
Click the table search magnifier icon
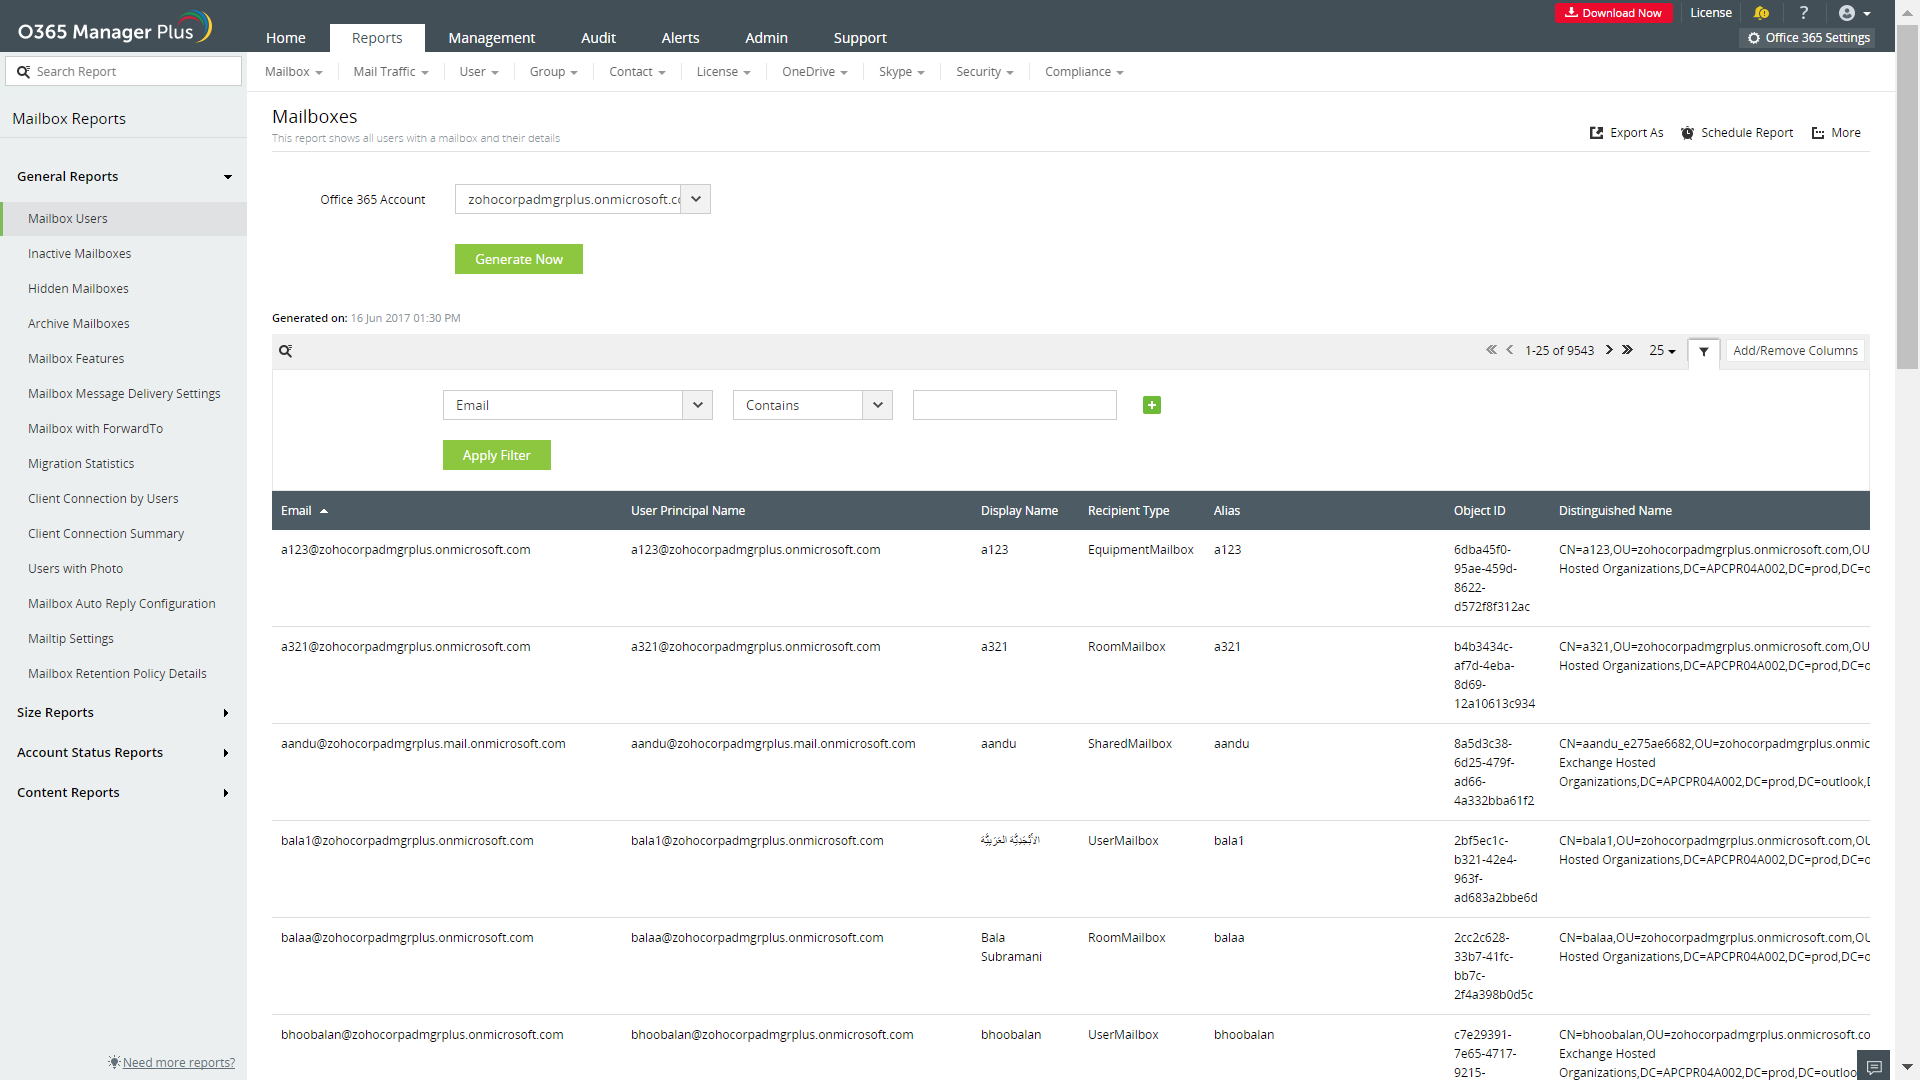click(286, 351)
